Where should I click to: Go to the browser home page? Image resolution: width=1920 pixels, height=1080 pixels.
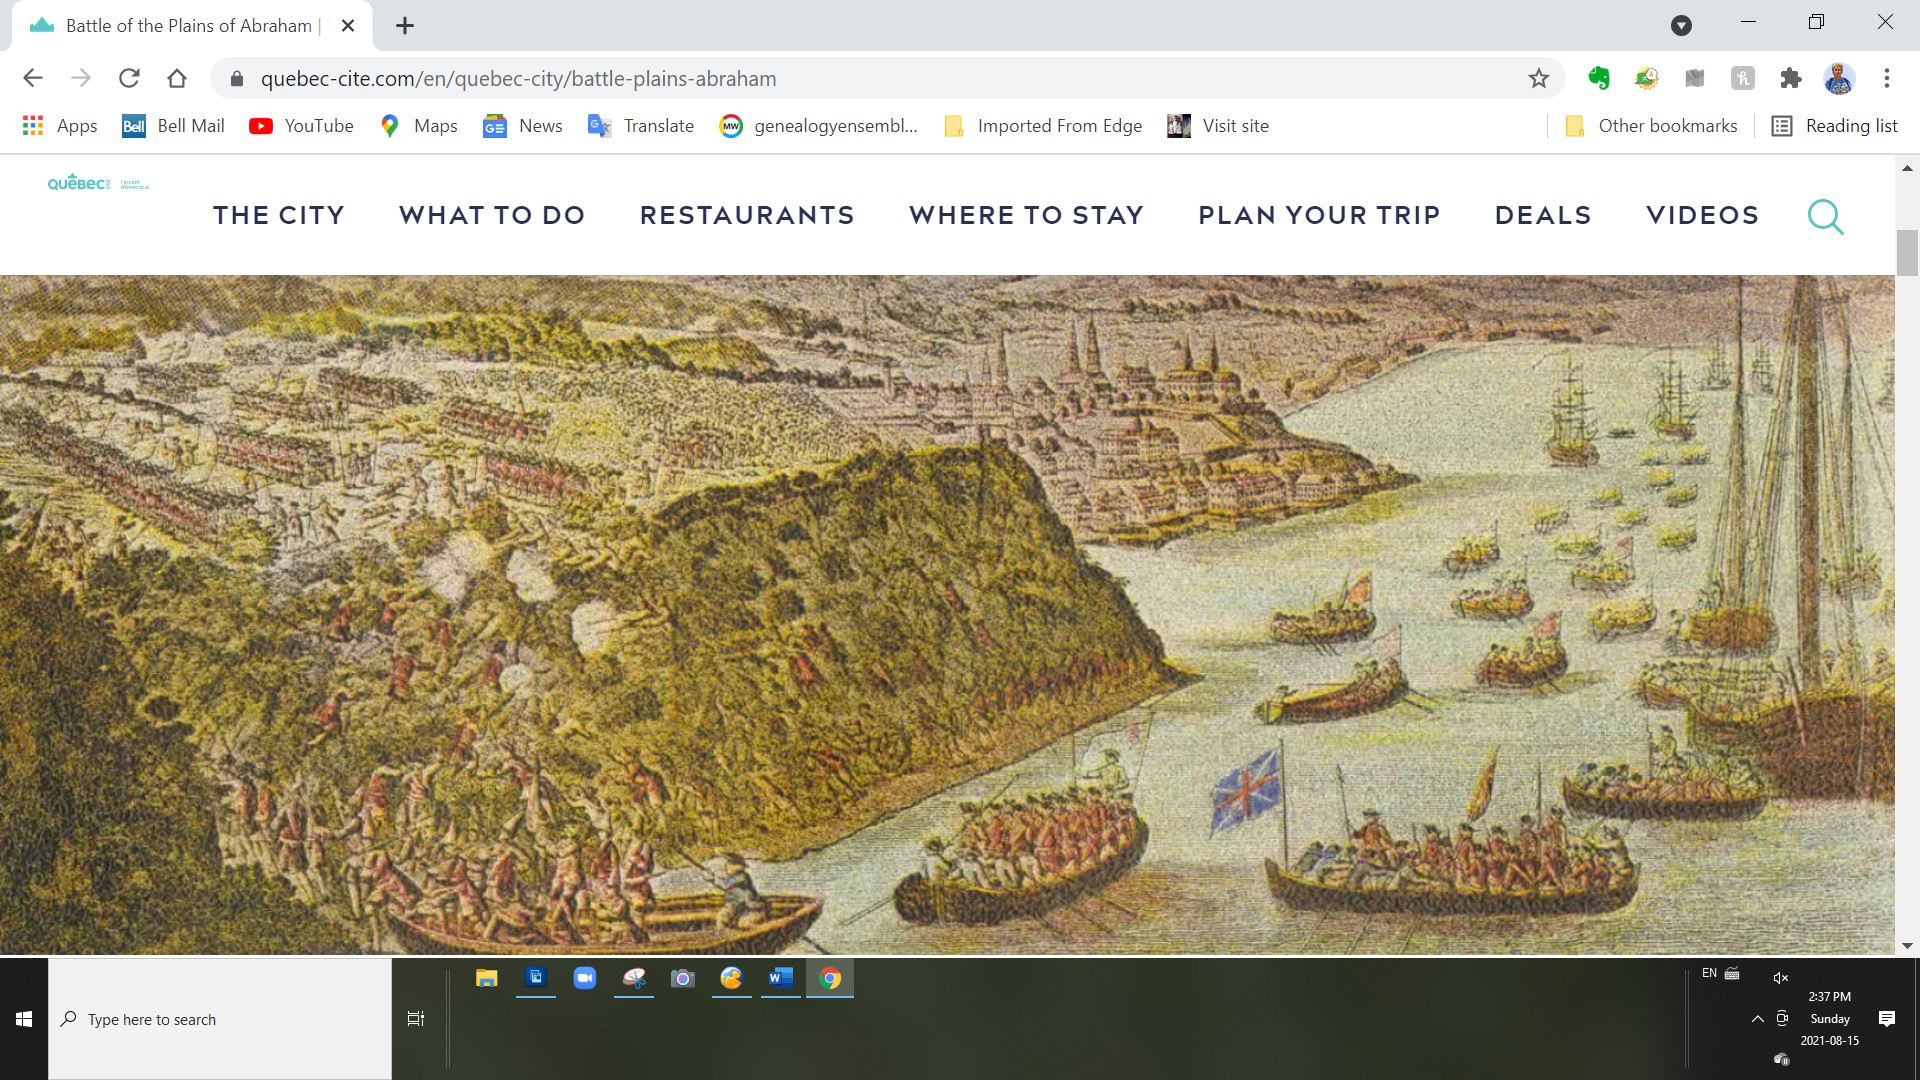[177, 78]
